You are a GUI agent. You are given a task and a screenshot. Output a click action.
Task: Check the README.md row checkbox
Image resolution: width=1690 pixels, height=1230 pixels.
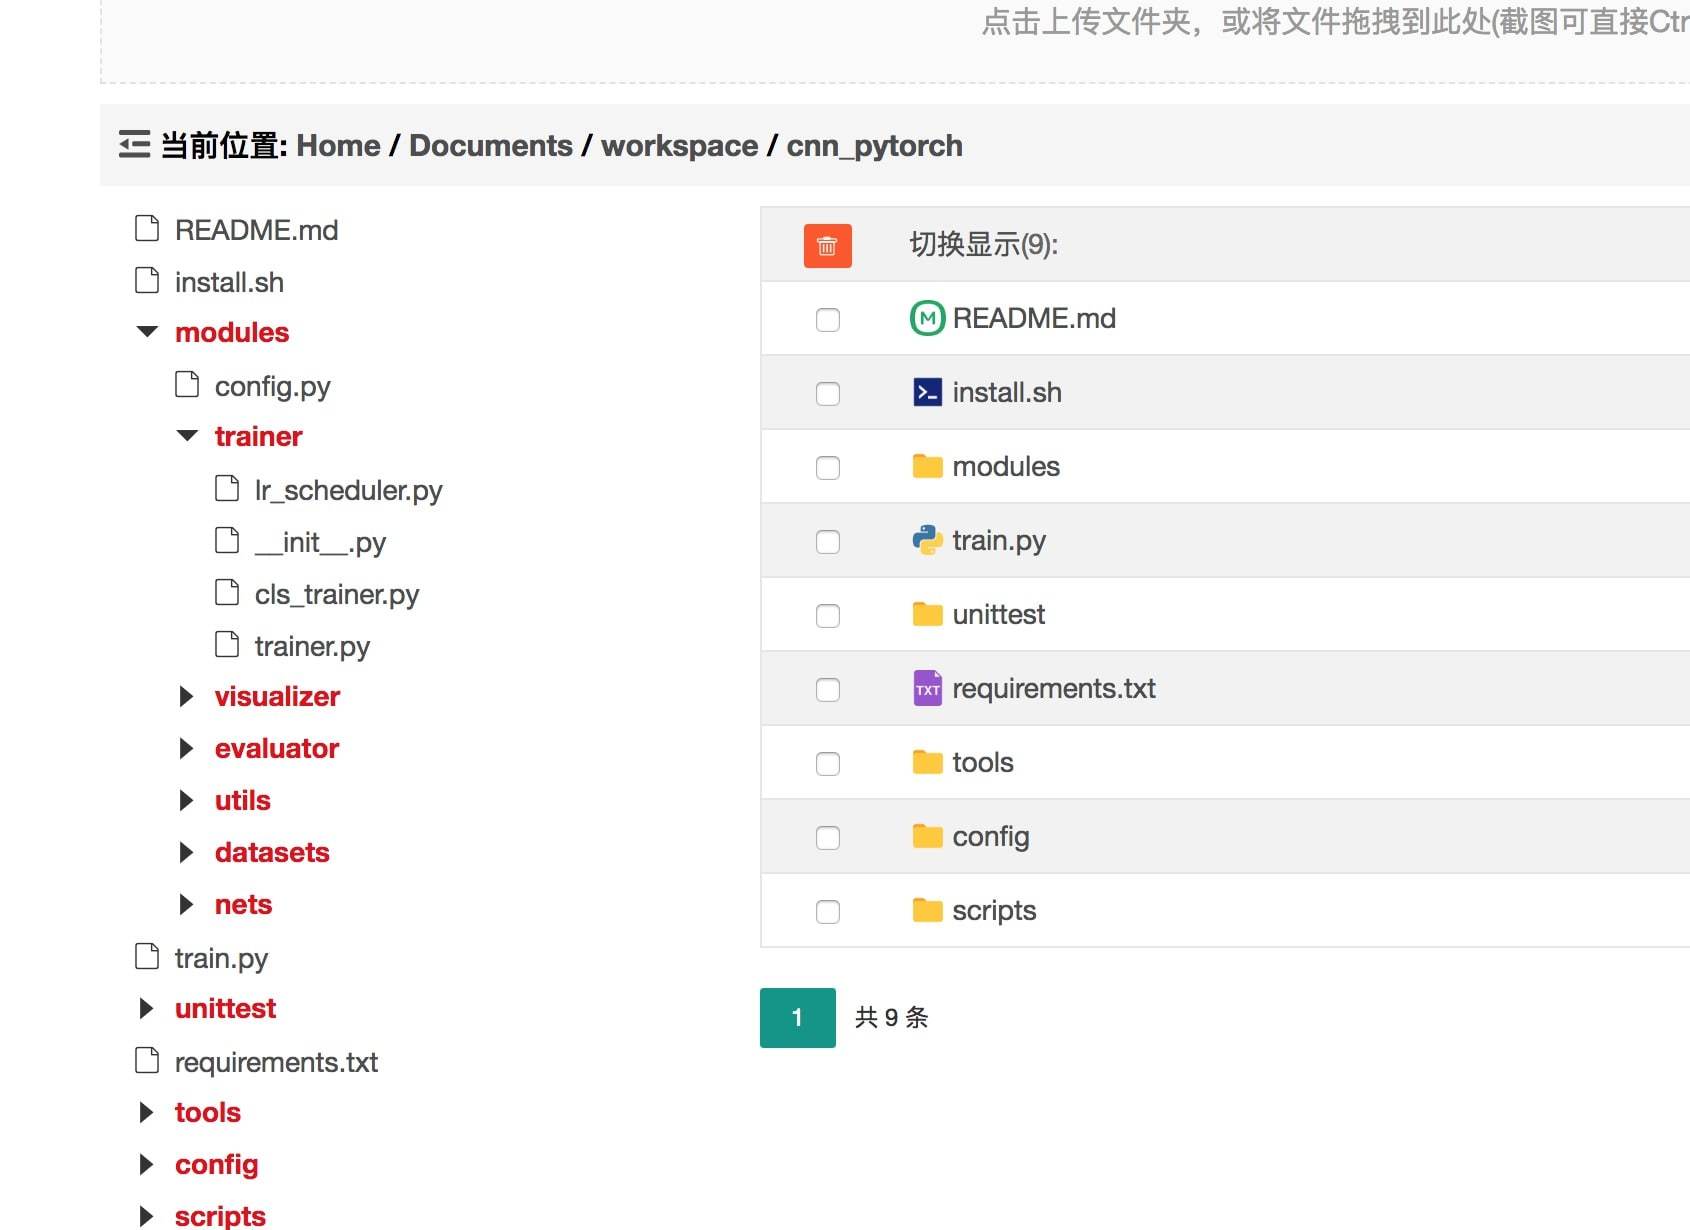(x=828, y=320)
